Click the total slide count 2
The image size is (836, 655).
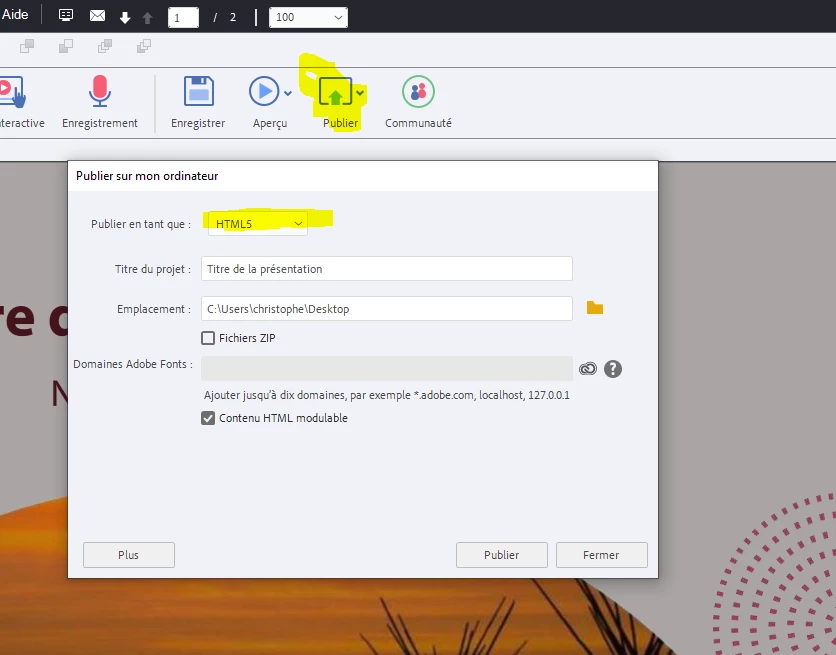coord(233,18)
